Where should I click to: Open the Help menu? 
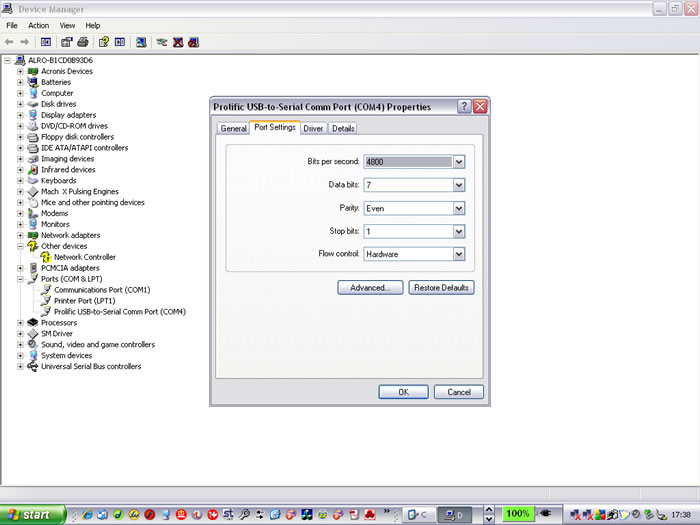pyautogui.click(x=93, y=25)
